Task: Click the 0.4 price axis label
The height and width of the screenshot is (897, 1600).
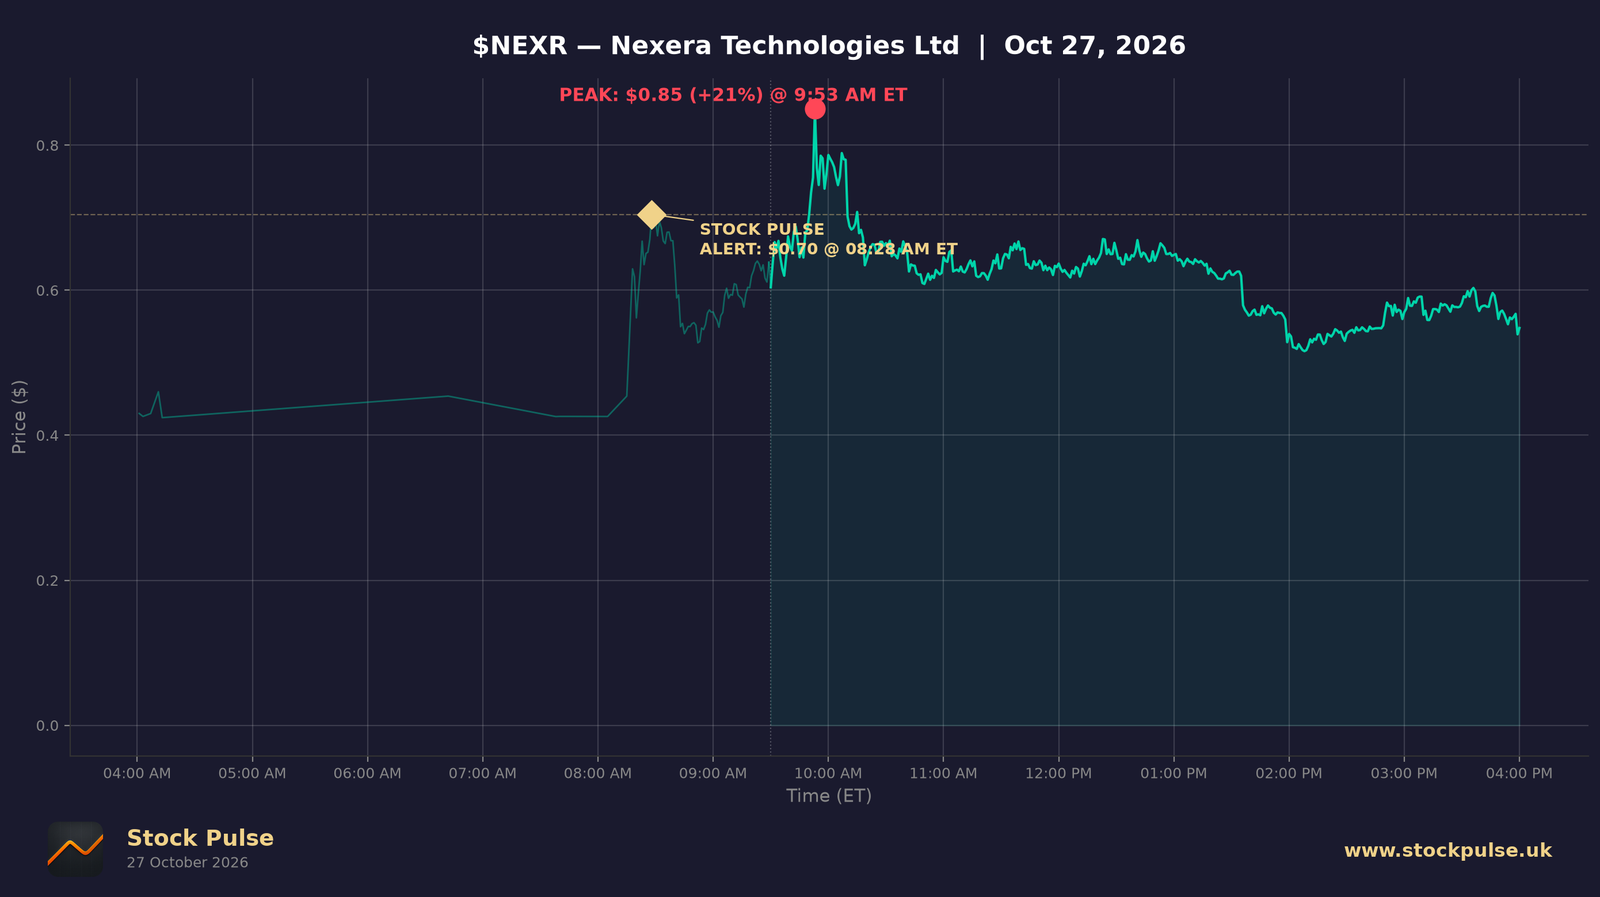Action: 48,435
